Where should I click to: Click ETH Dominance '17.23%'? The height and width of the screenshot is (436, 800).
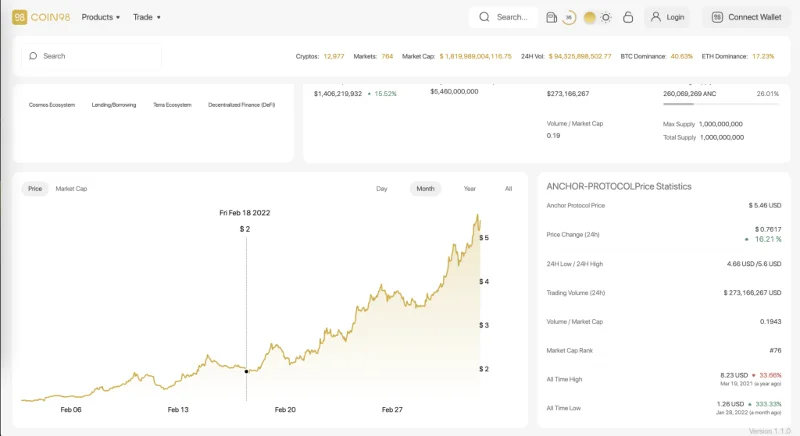pyautogui.click(x=763, y=57)
